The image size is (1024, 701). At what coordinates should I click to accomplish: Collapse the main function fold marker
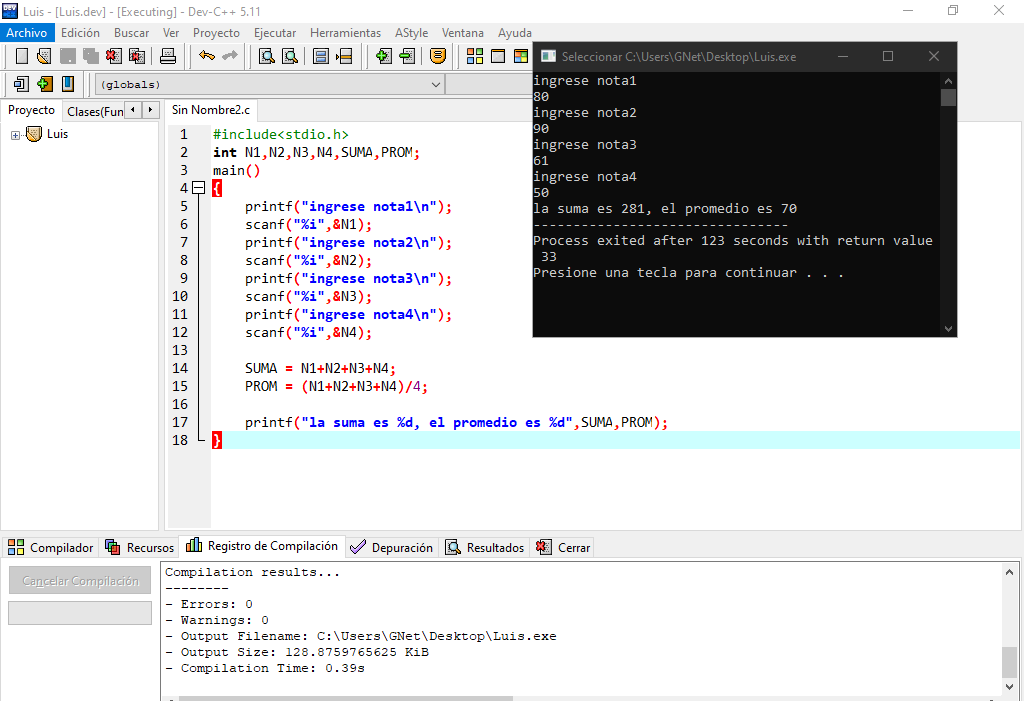[x=198, y=188]
